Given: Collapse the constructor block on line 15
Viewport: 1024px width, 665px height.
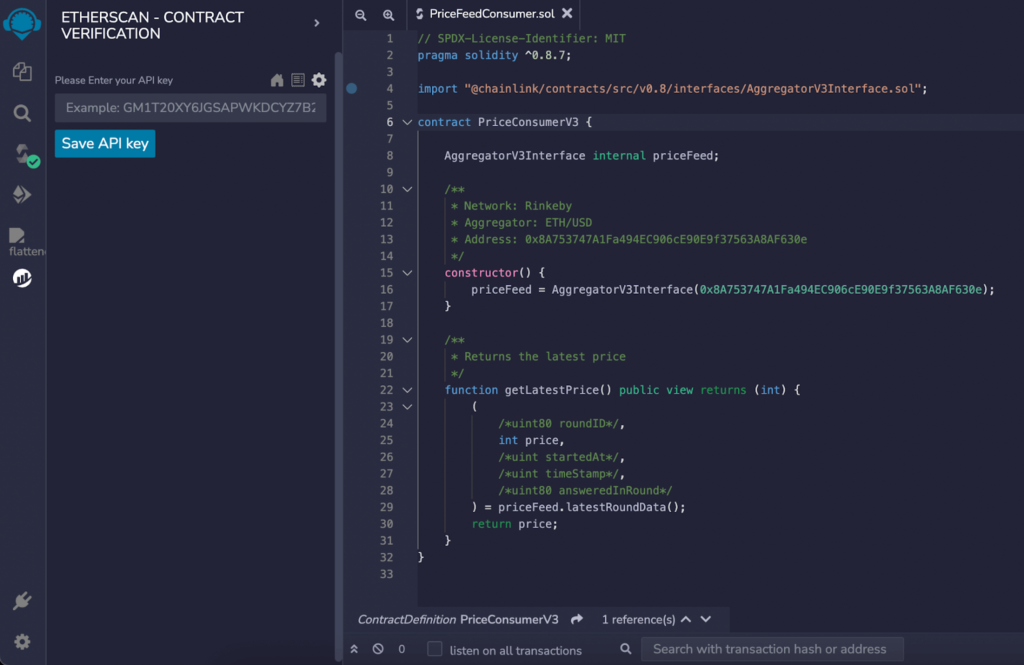Looking at the screenshot, I should click(x=406, y=272).
